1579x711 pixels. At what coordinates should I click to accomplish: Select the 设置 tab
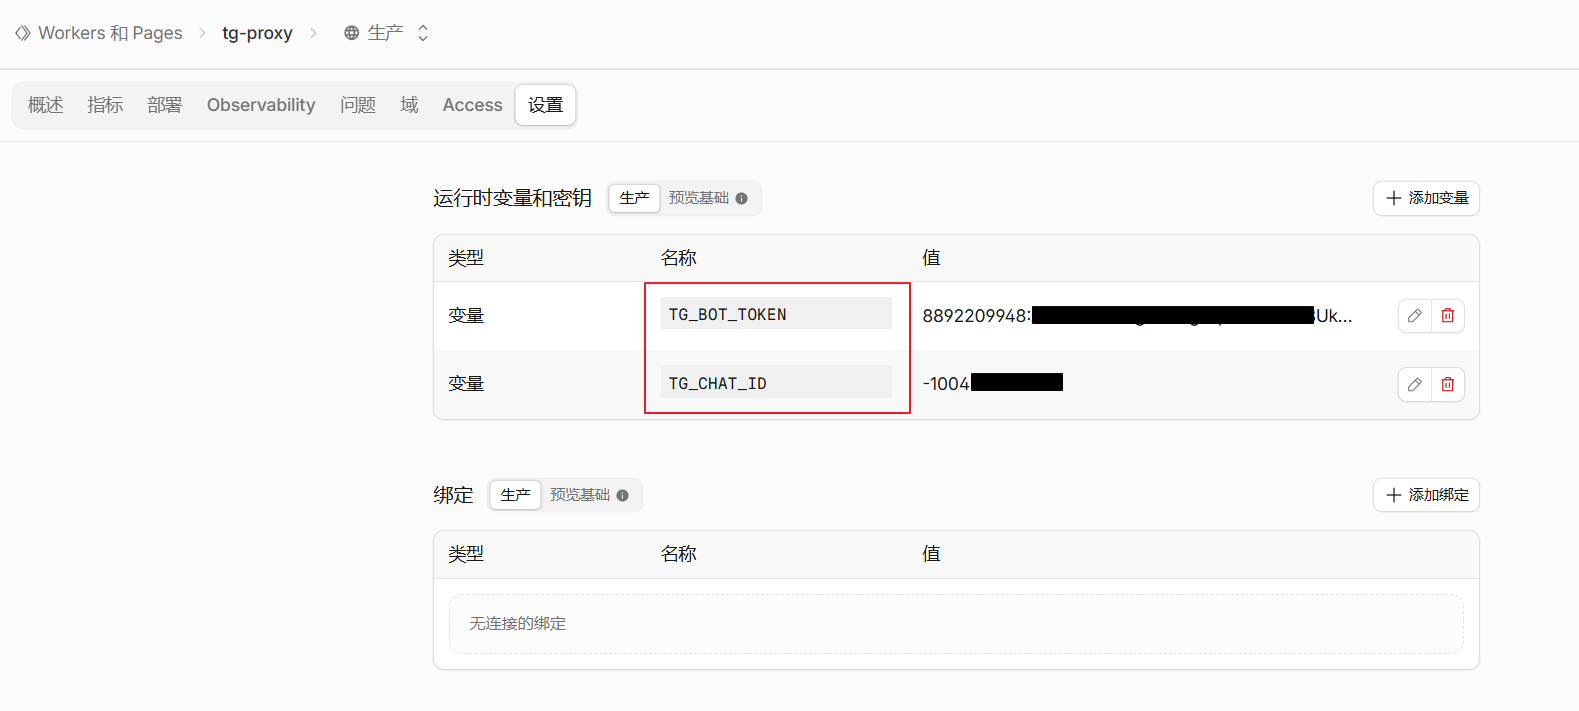coord(545,105)
